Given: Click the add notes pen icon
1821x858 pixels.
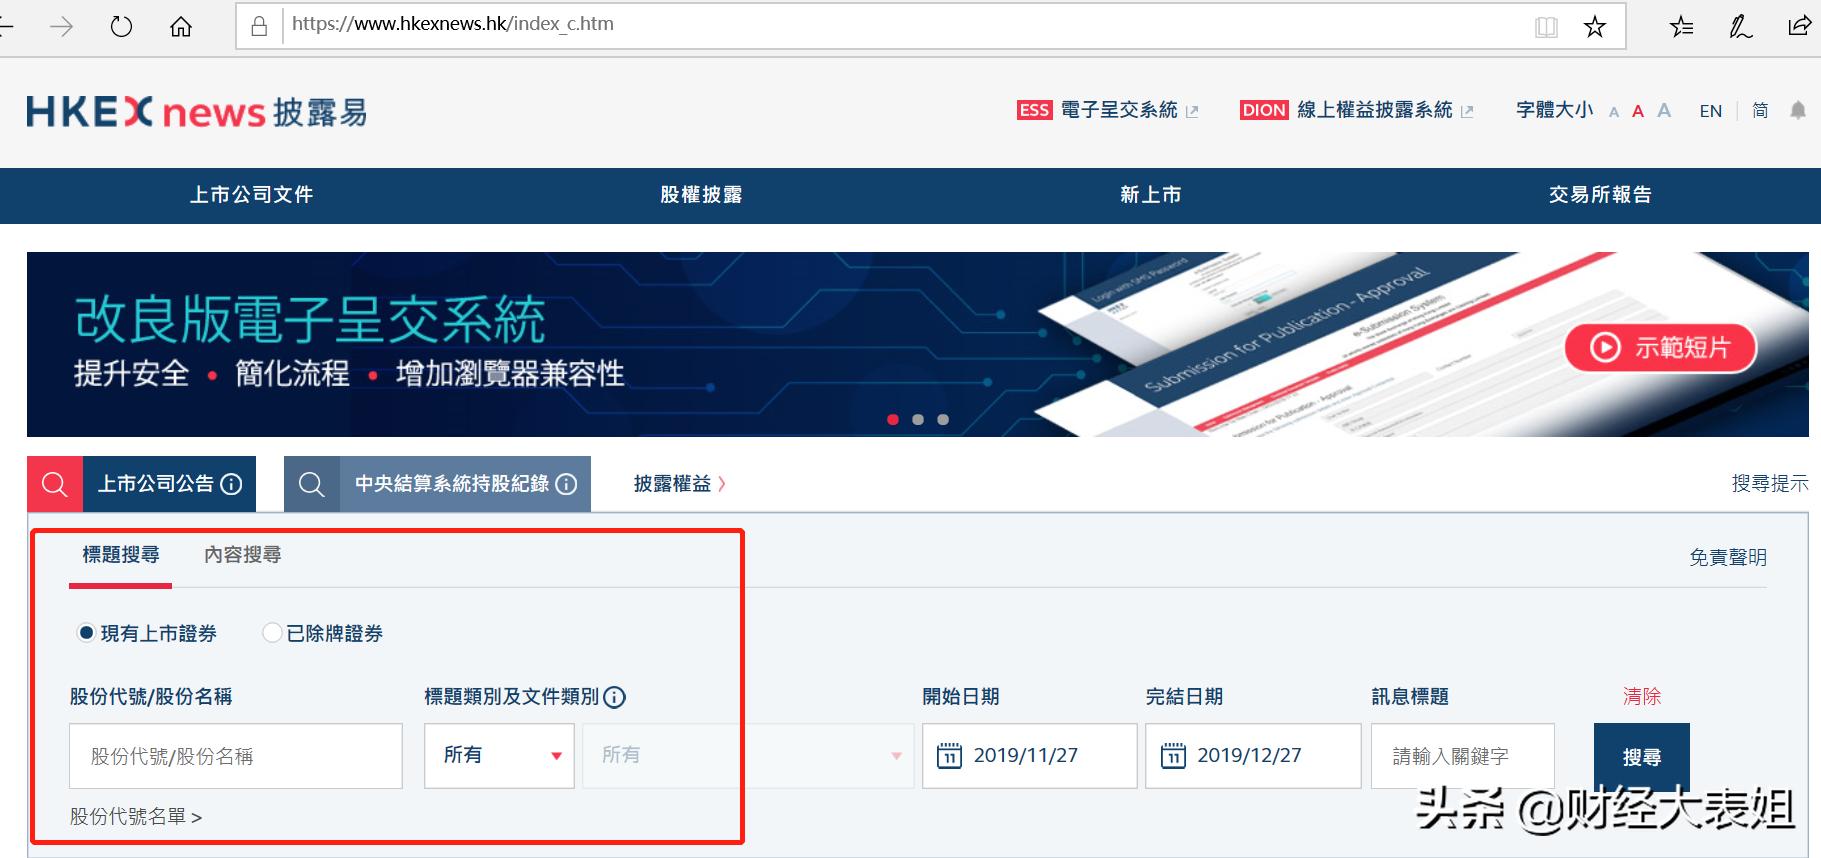Looking at the screenshot, I should tap(1741, 27).
